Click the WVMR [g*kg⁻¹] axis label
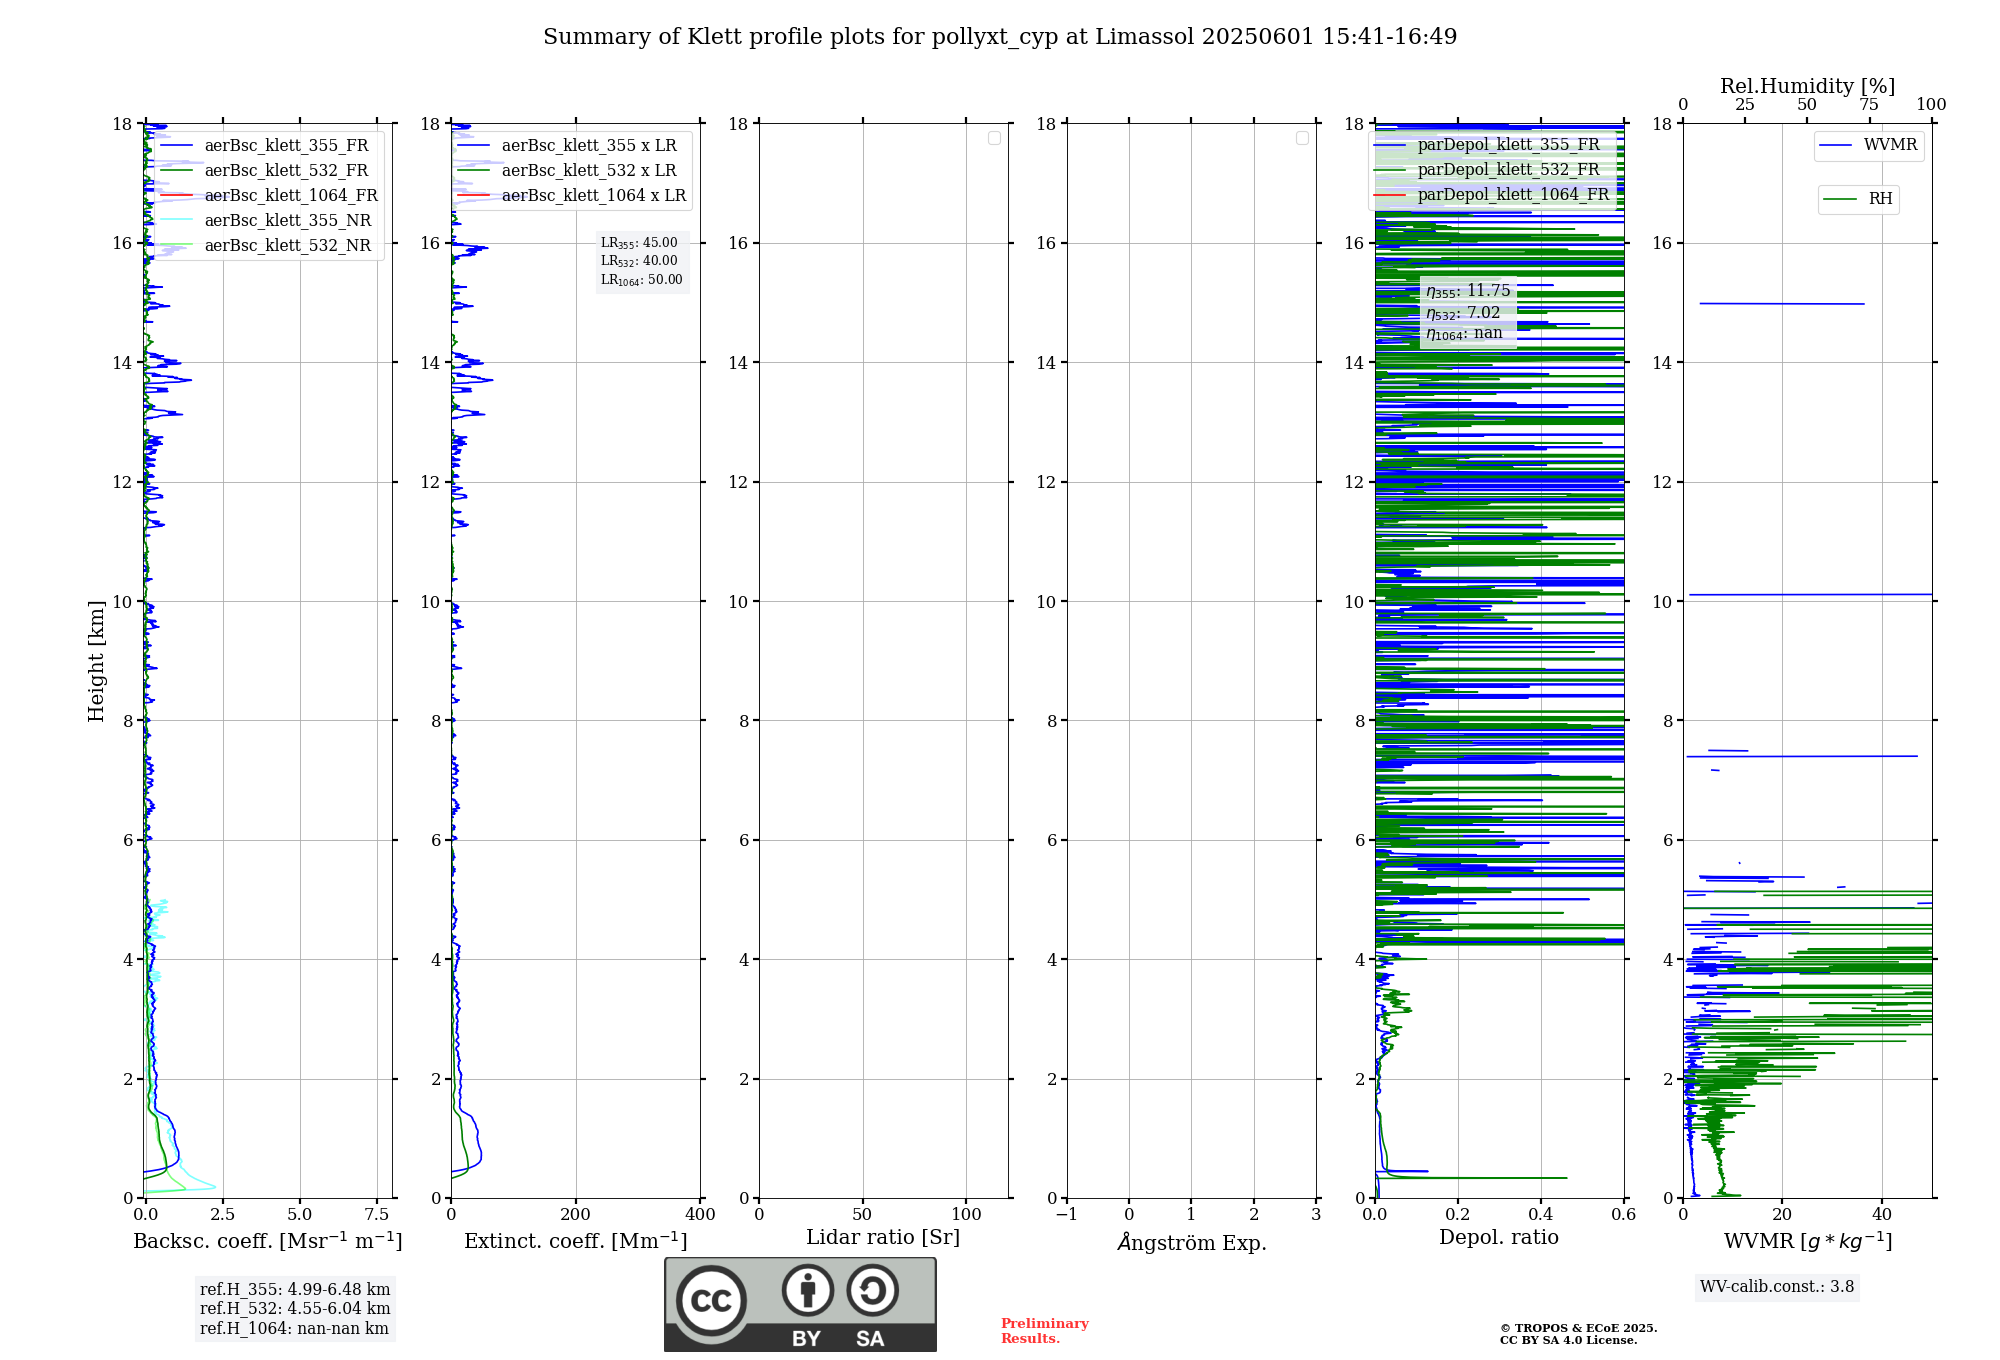The width and height of the screenshot is (2000, 1360). click(x=1808, y=1241)
